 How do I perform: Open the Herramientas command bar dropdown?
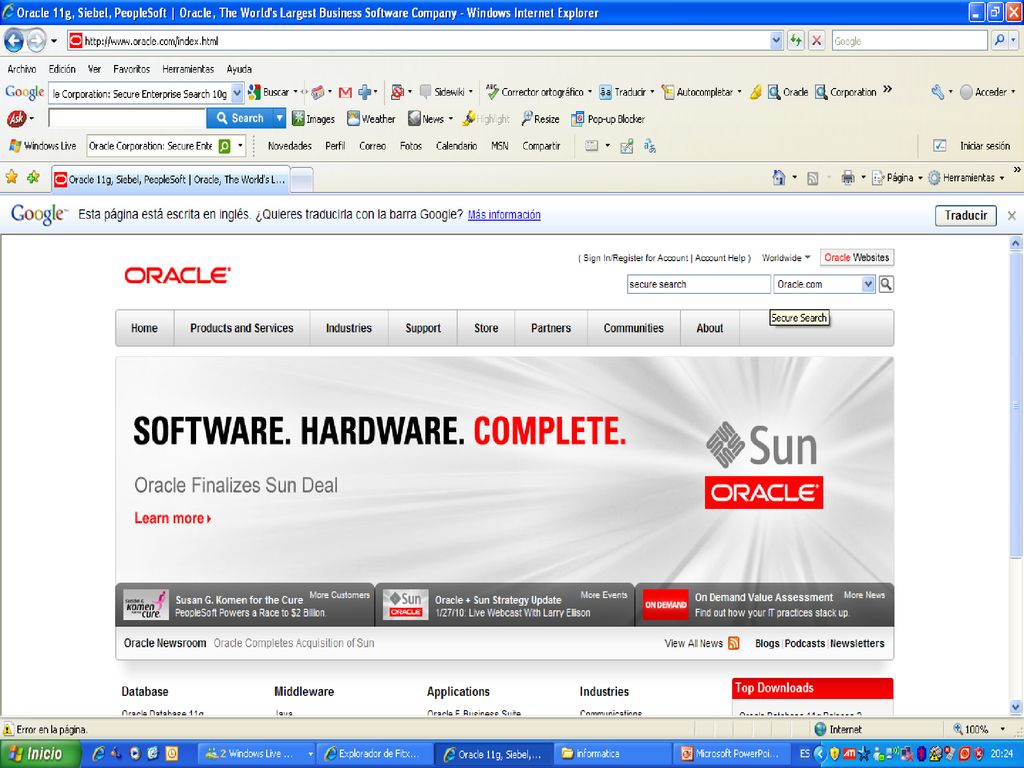[x=967, y=178]
